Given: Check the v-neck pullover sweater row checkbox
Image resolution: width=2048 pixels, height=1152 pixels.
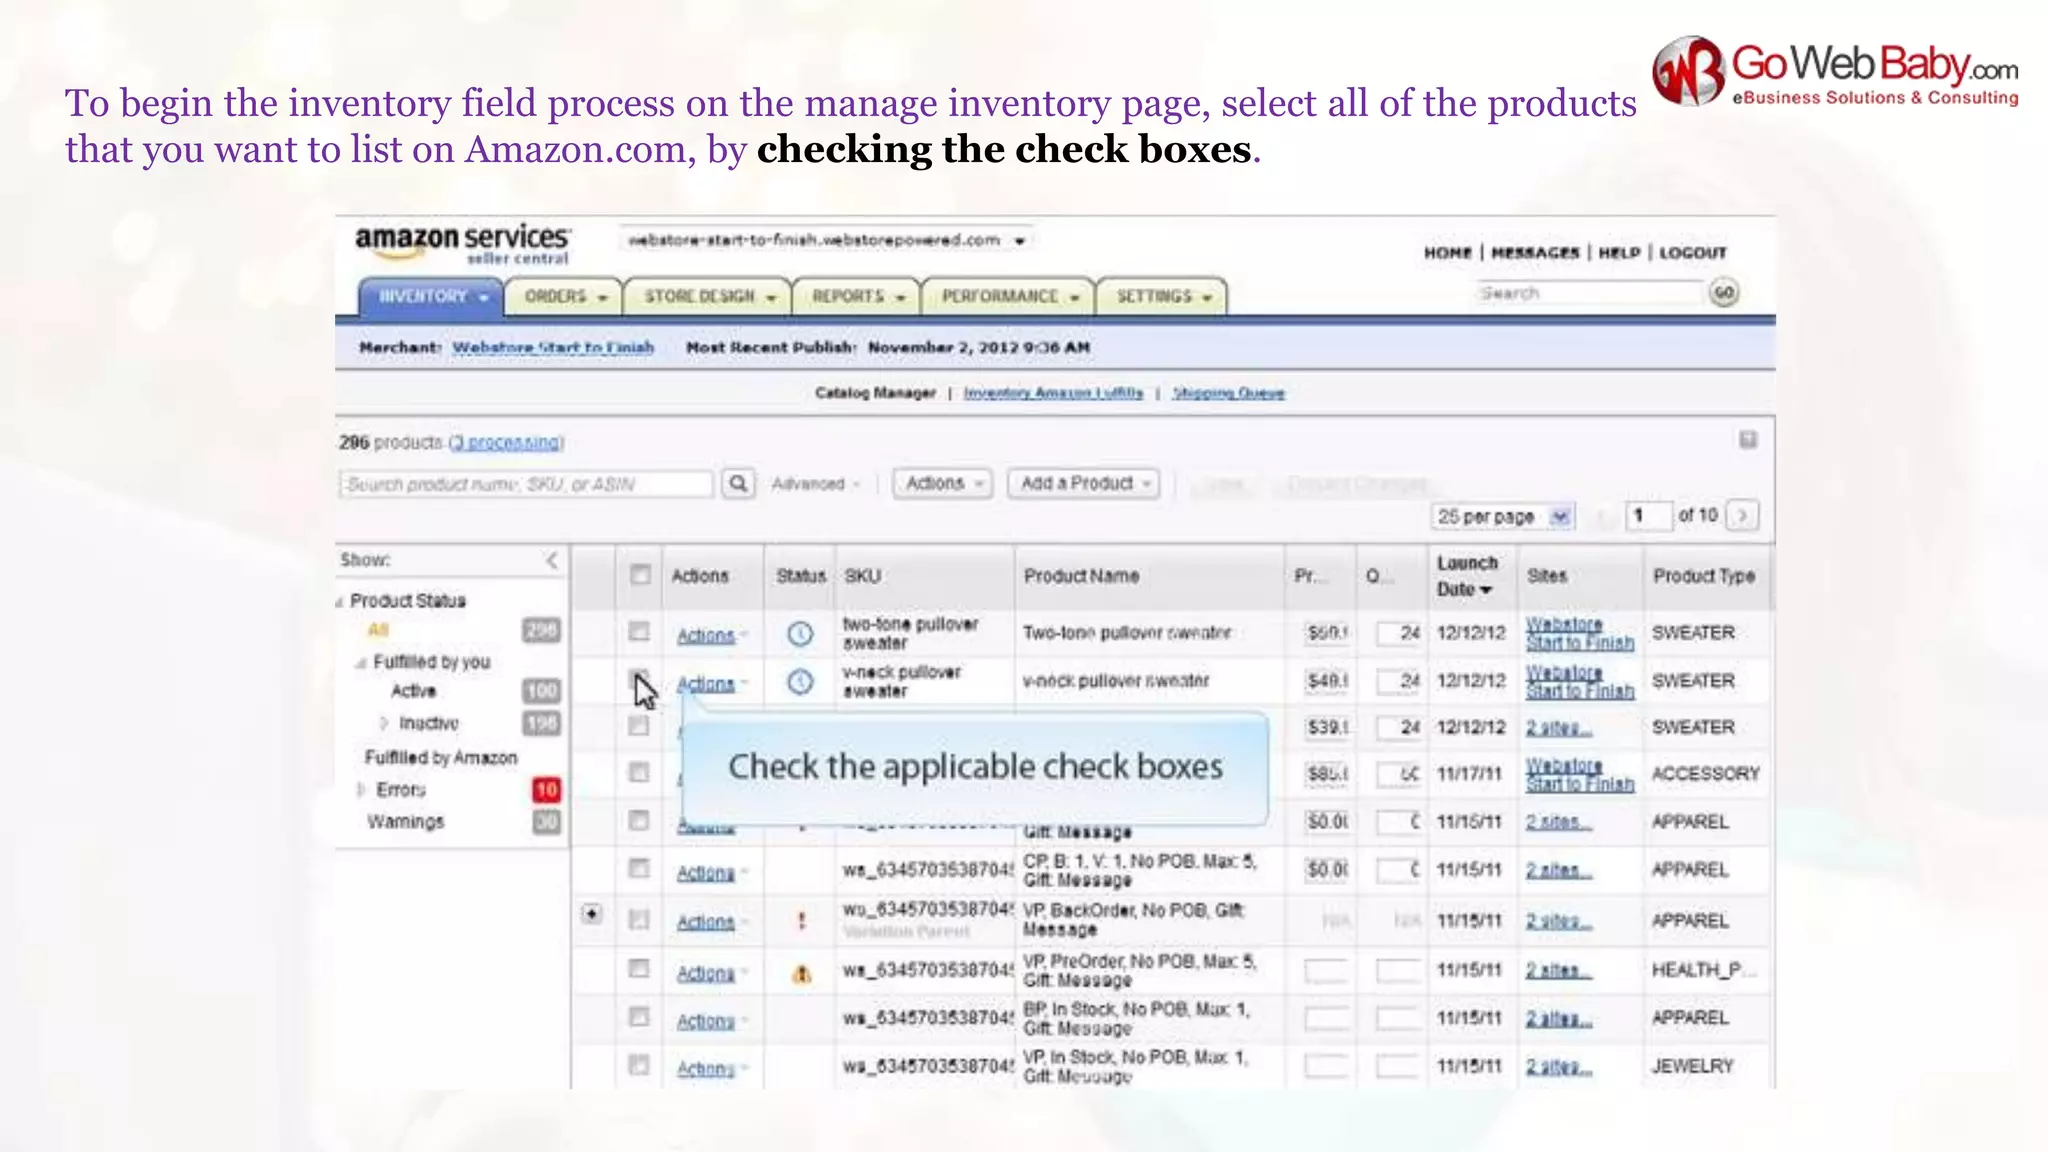Looking at the screenshot, I should (639, 679).
